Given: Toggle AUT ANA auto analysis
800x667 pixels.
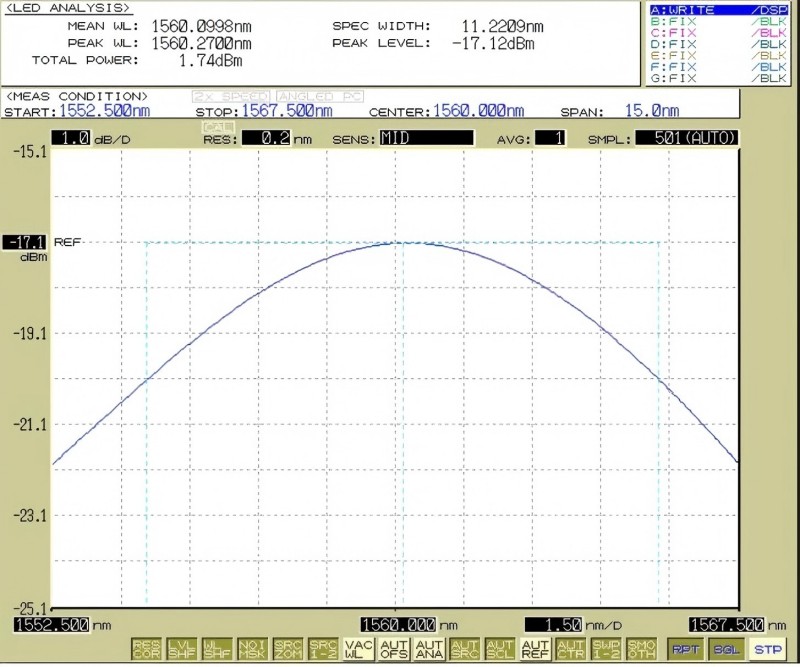Looking at the screenshot, I should coord(429,649).
